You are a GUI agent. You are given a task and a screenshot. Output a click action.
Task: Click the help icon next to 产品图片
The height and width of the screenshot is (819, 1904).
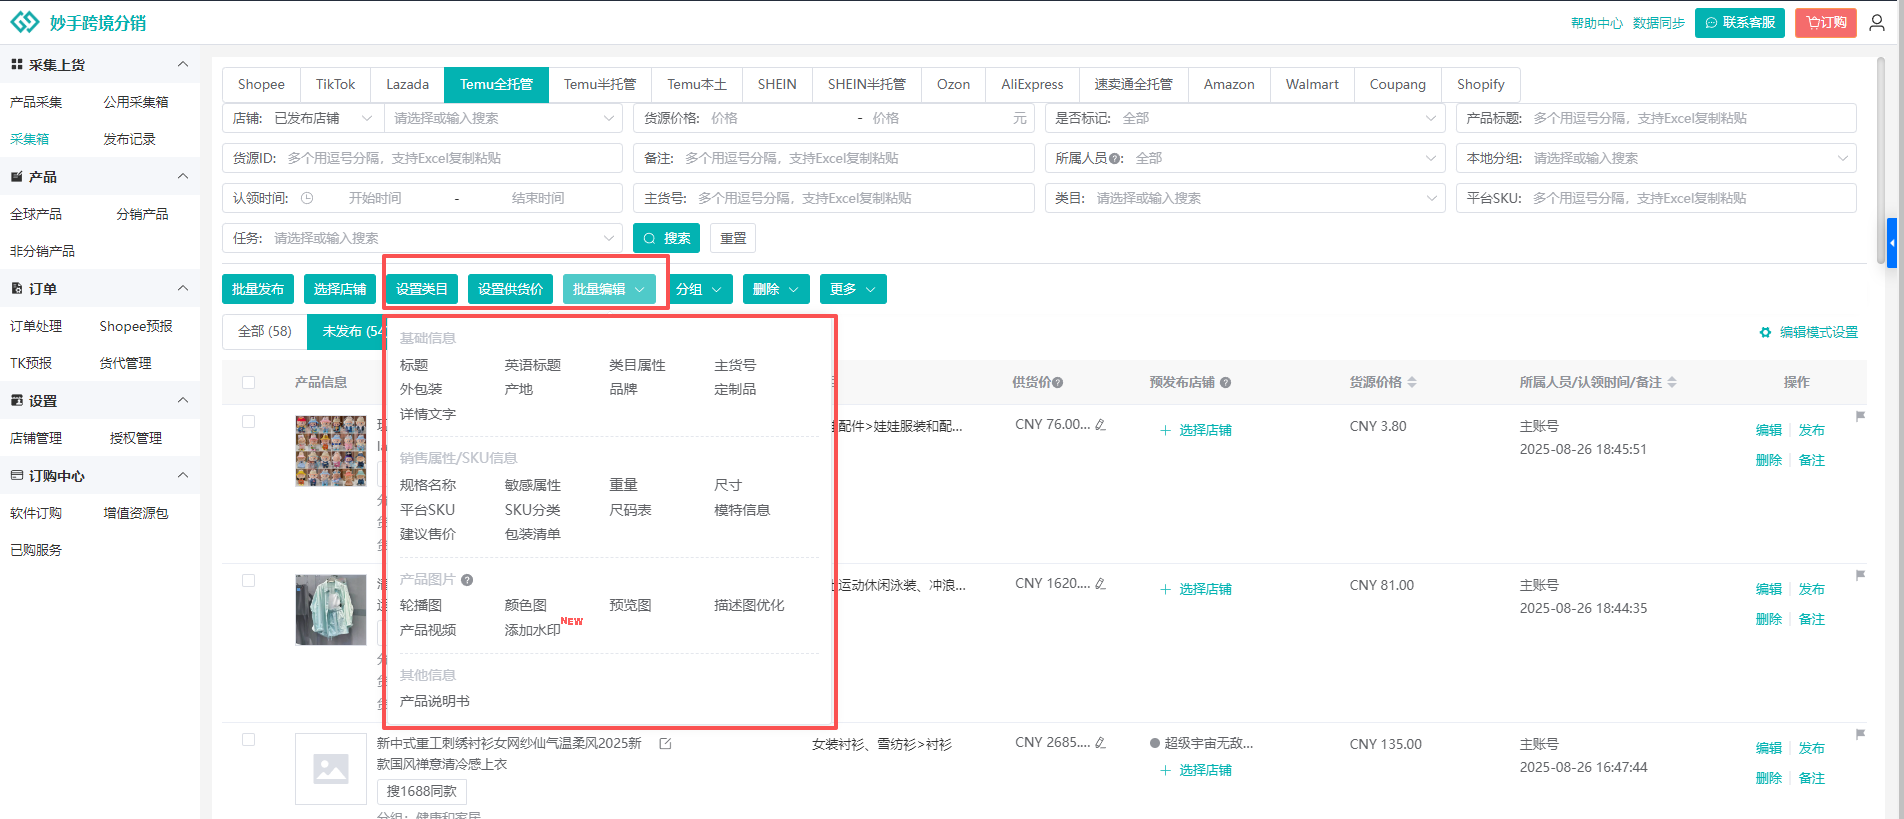click(x=467, y=580)
